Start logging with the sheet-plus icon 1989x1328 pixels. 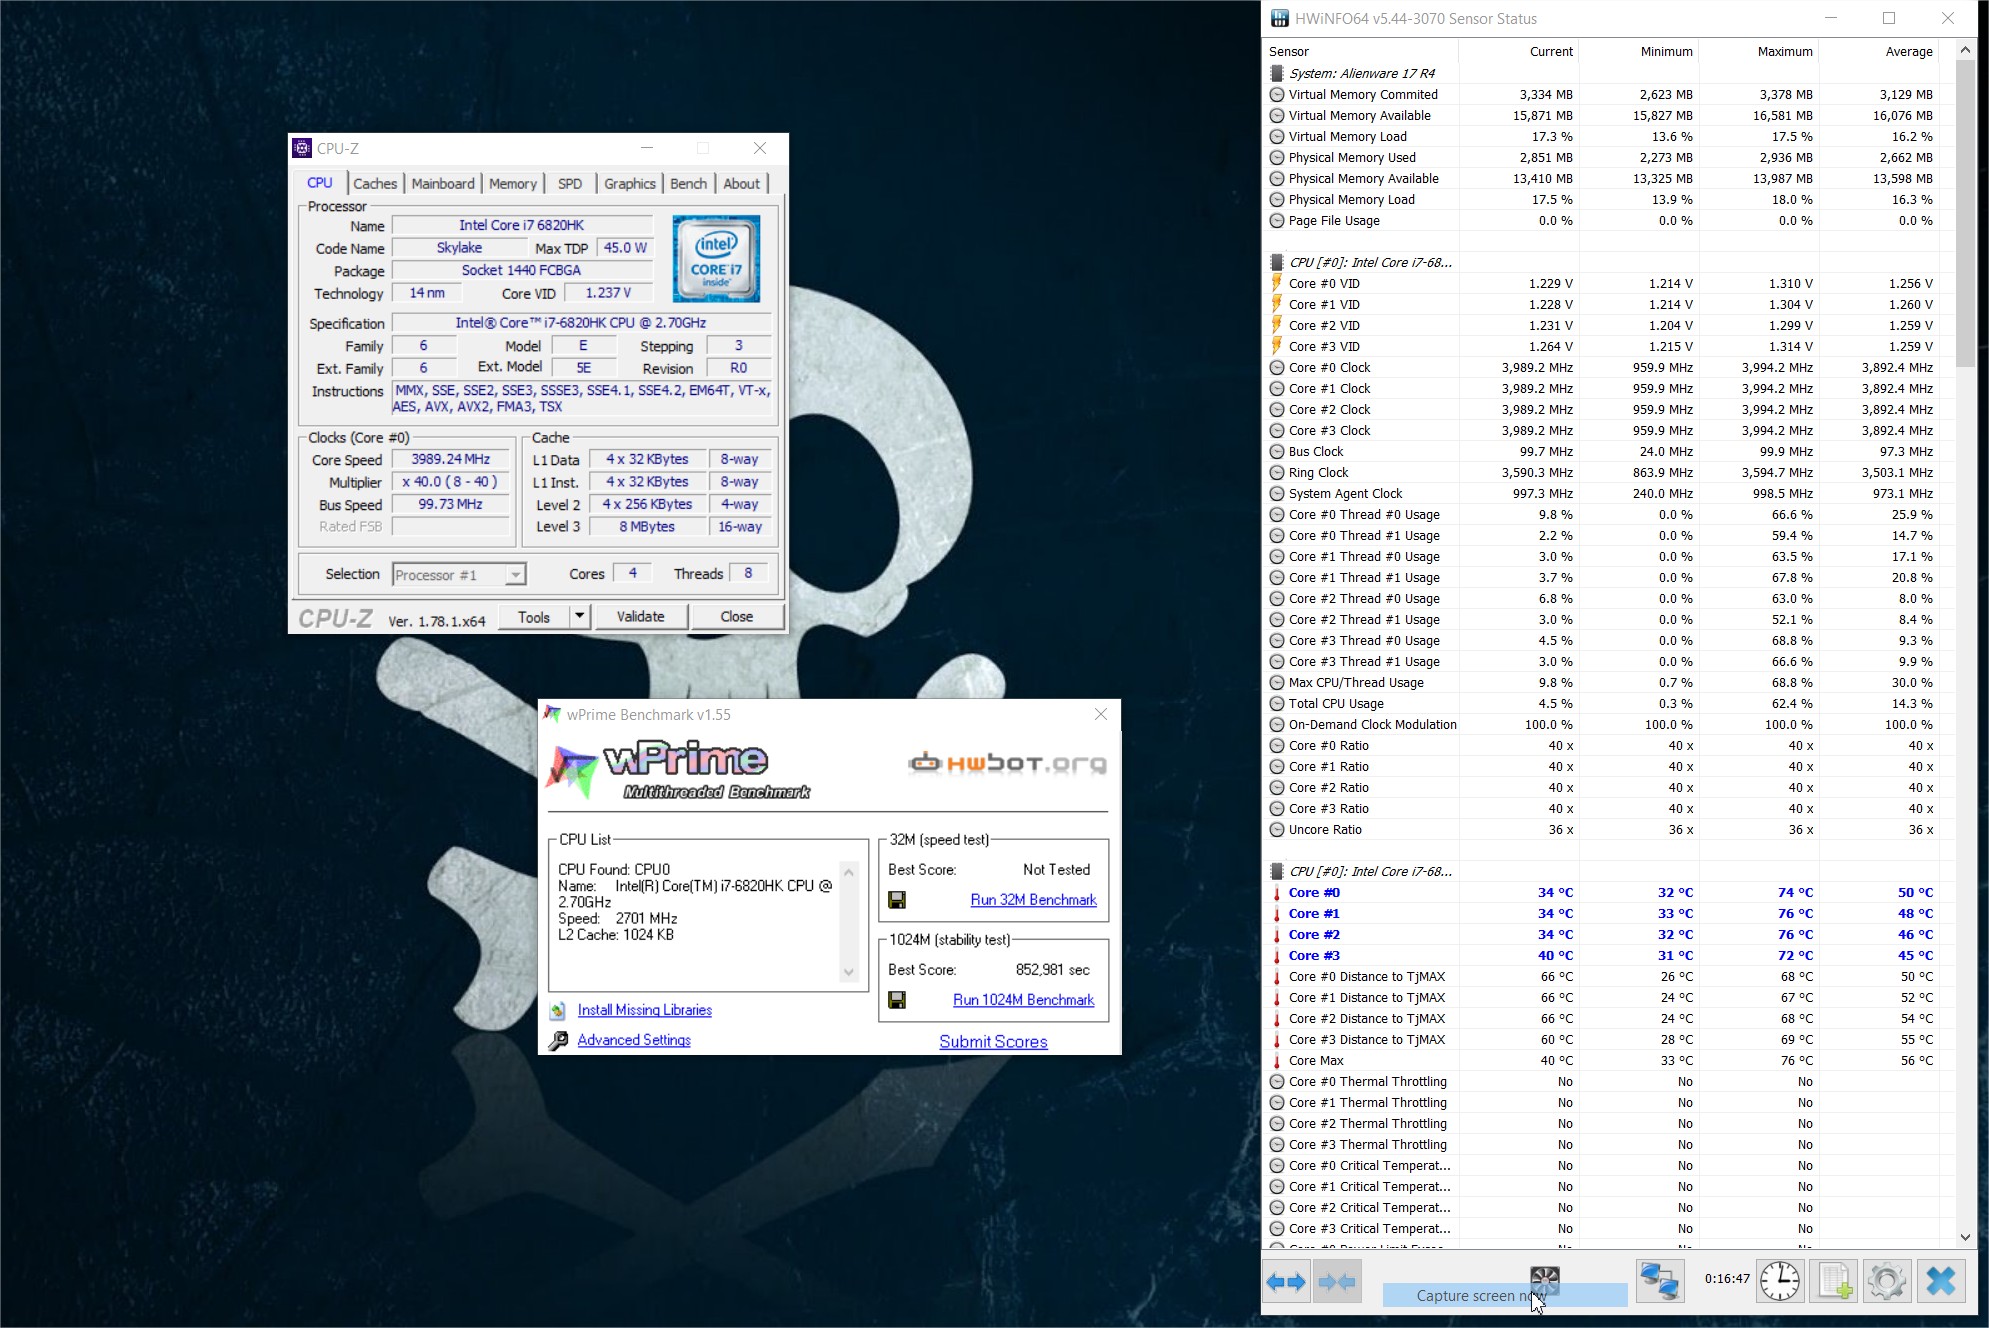pyautogui.click(x=1834, y=1281)
